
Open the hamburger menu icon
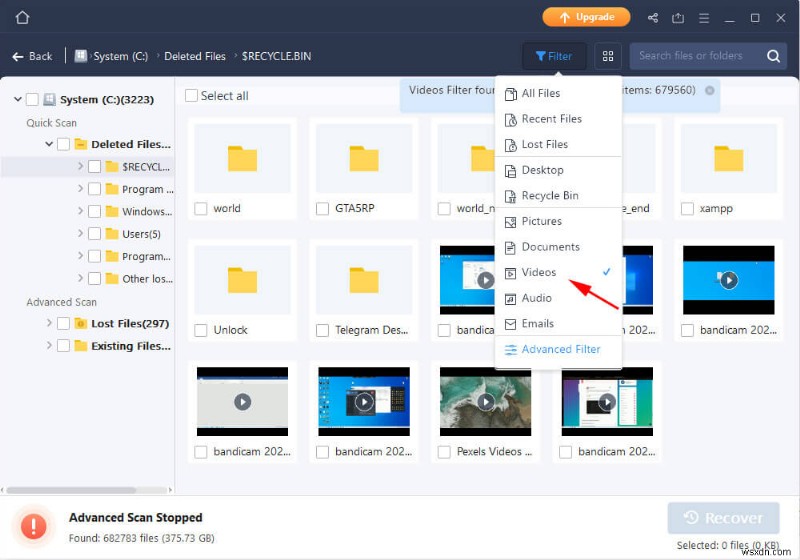tap(704, 18)
